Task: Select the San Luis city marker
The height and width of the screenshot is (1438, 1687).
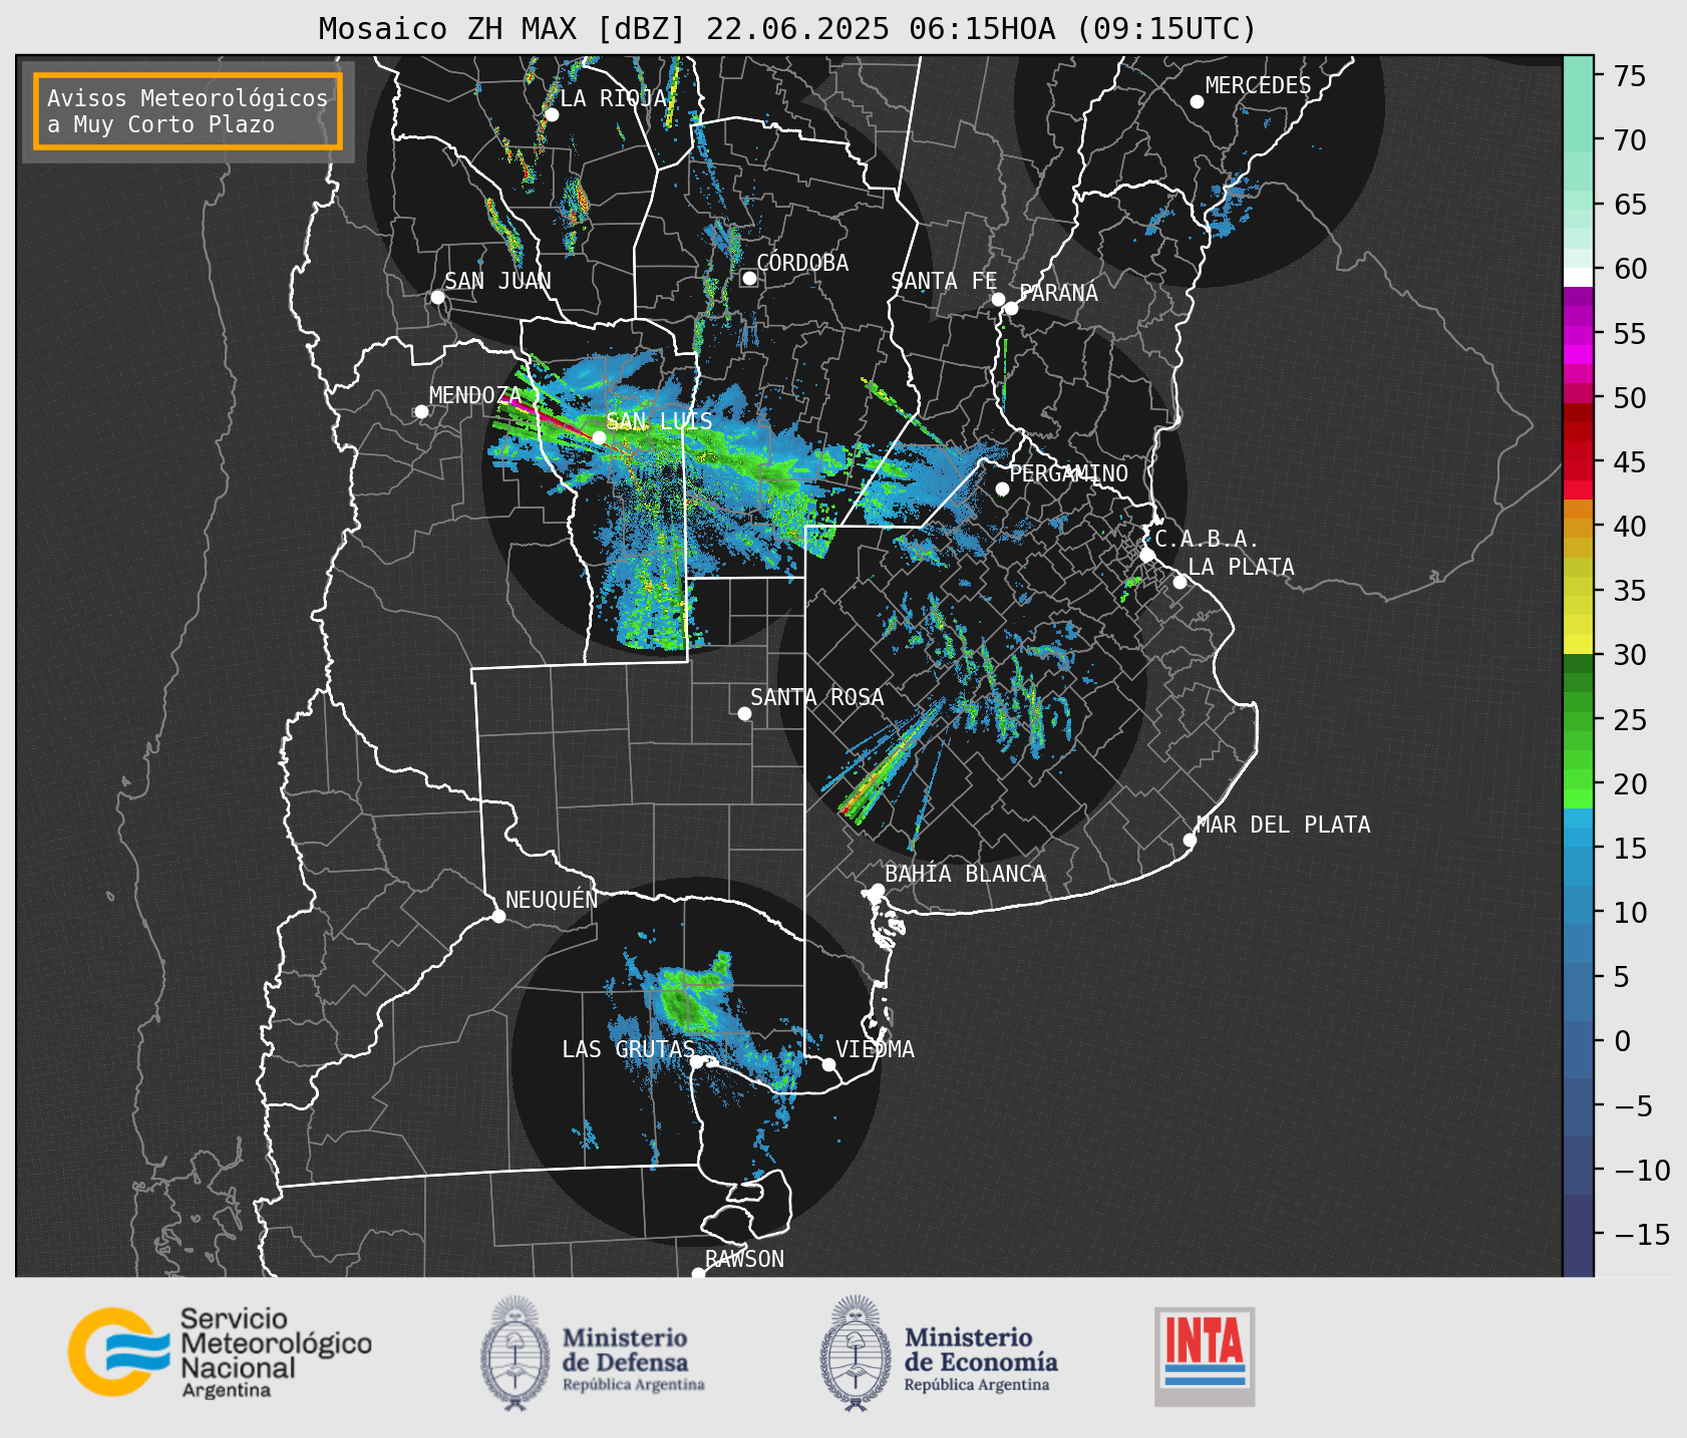Action: click(x=599, y=438)
